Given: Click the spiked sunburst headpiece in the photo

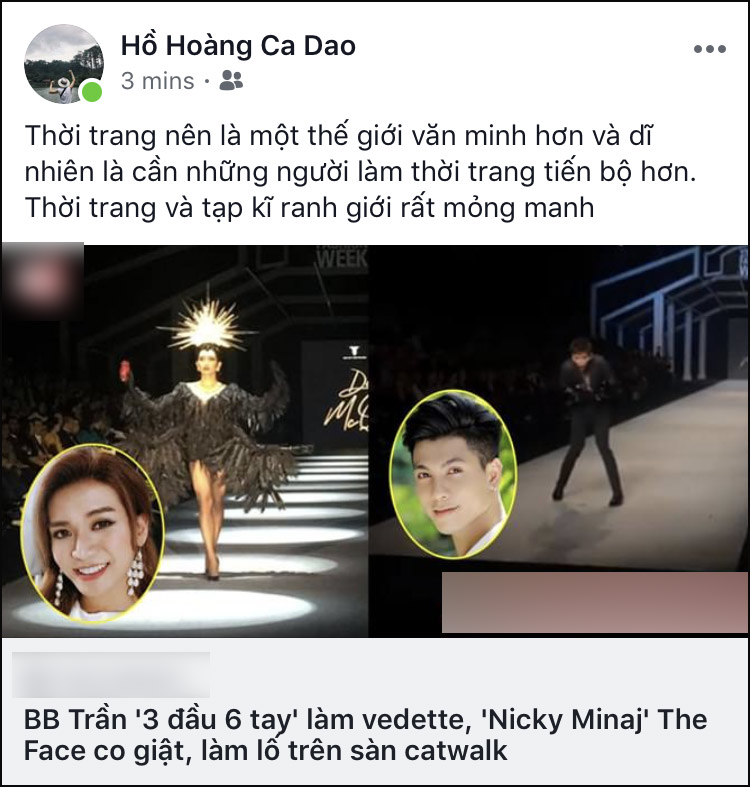Looking at the screenshot, I should point(206,325).
